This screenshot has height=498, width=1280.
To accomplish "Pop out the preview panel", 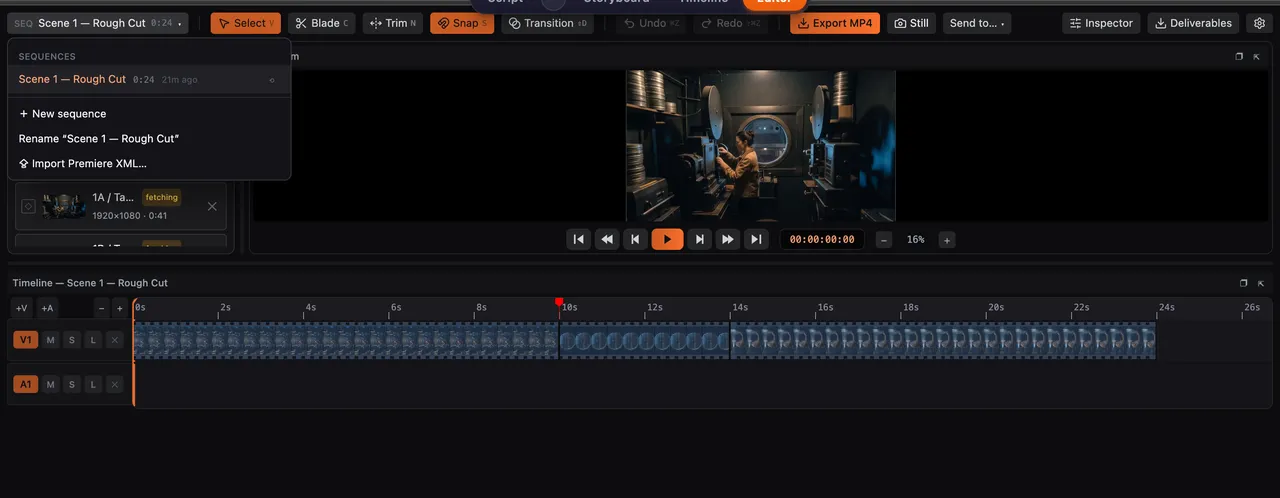I will (1239, 57).
